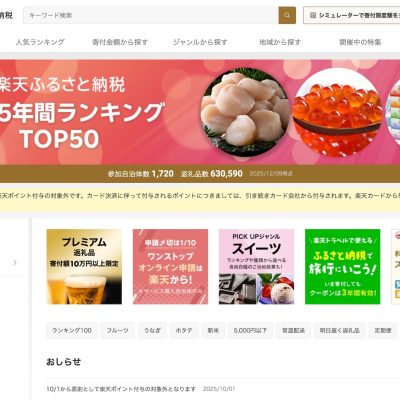Open the 人気ランキング menu
Screen dimensions: 400x400
[40, 42]
